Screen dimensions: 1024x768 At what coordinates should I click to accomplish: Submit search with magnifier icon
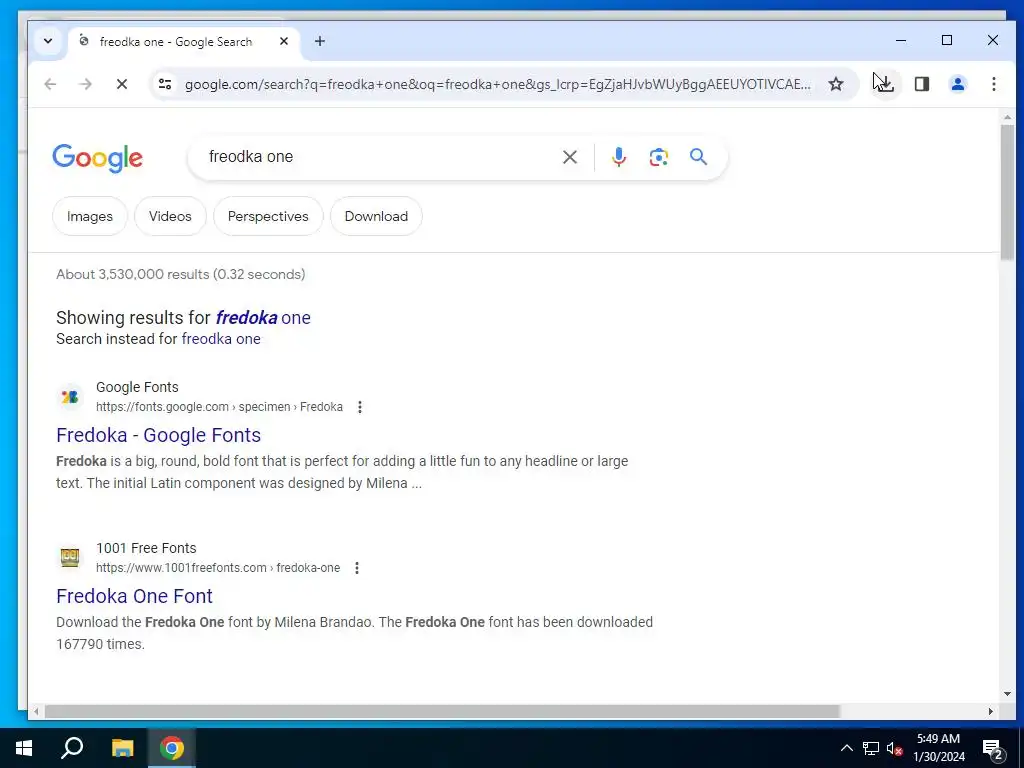tap(698, 157)
